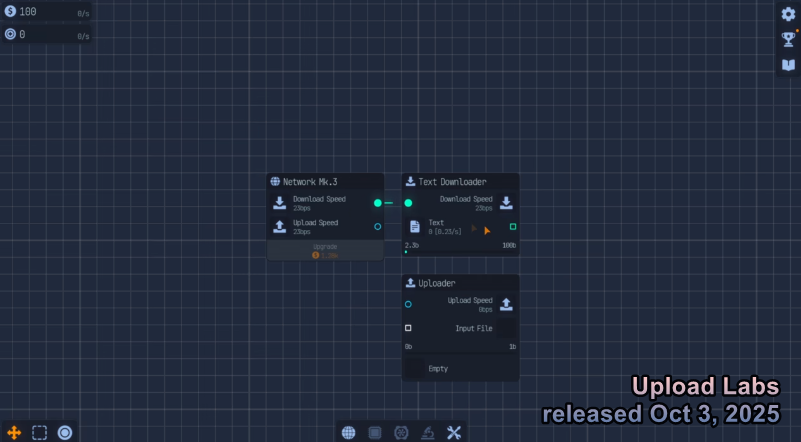
Task: Click the Uploader Input File square port
Action: point(408,328)
